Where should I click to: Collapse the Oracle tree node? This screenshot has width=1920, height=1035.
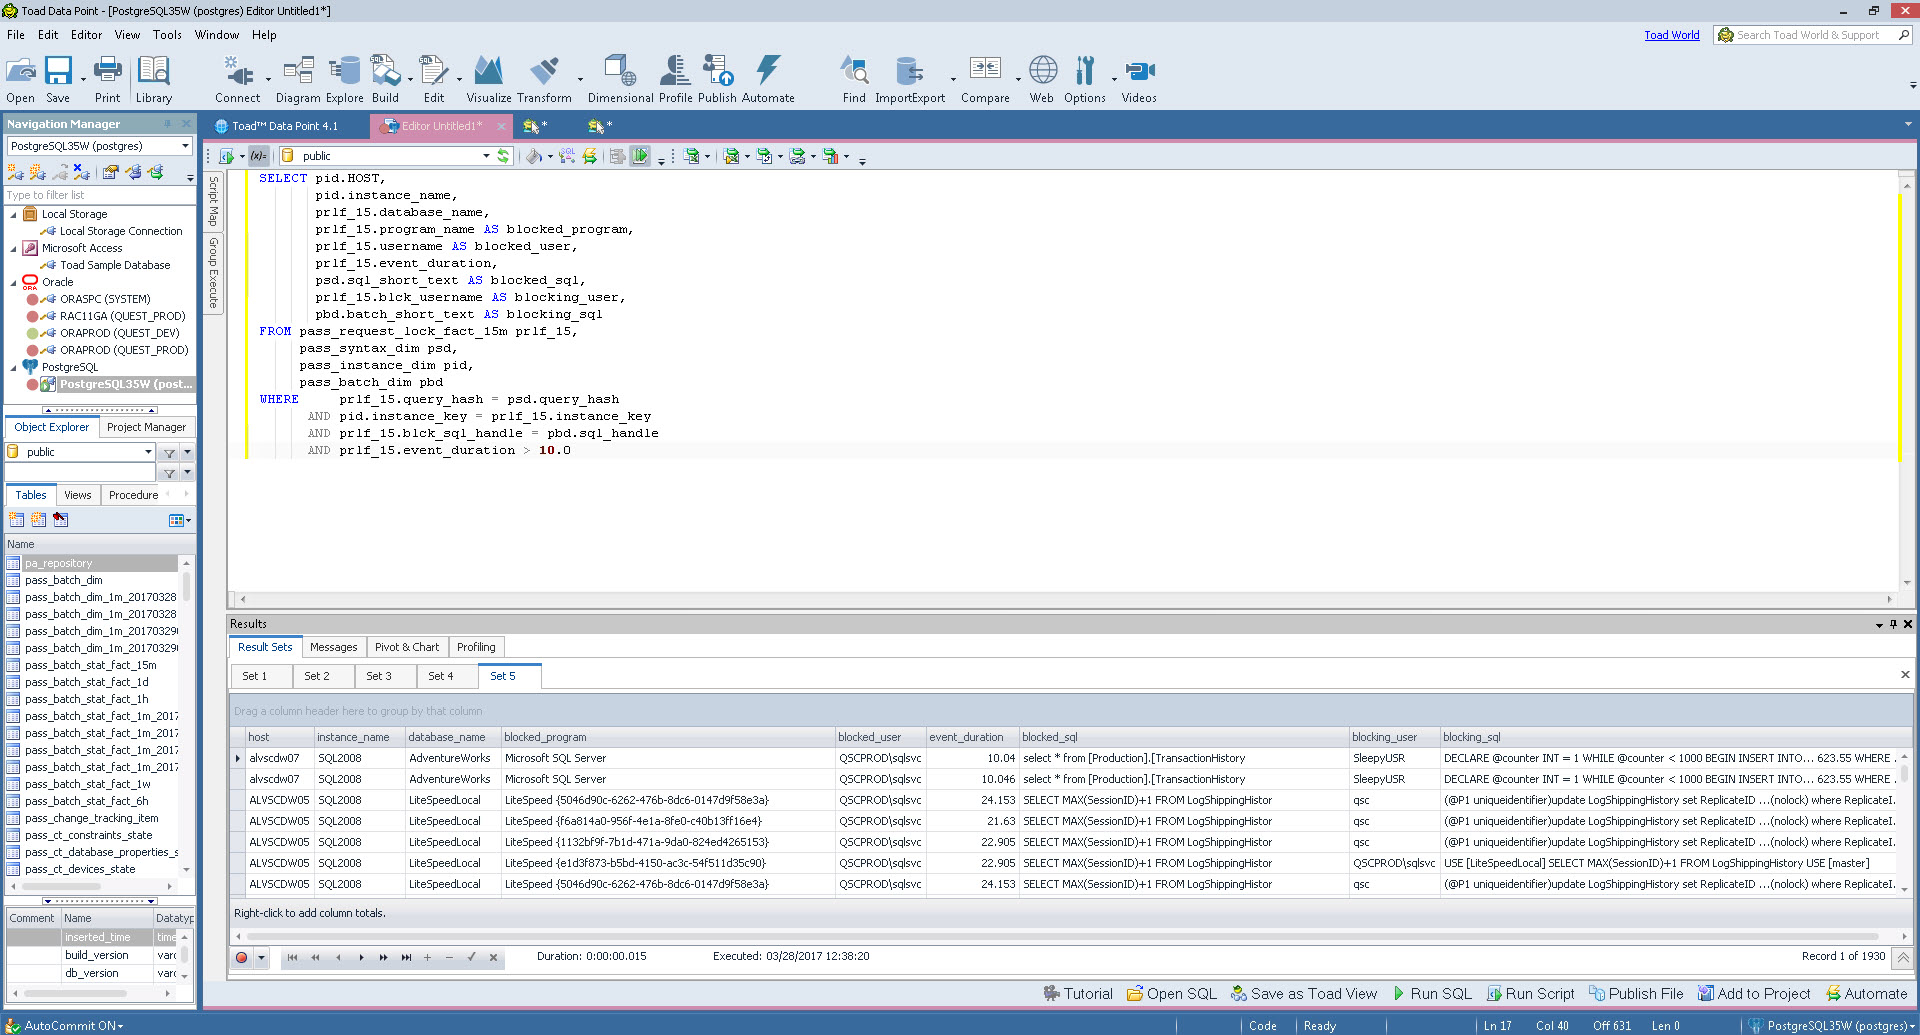(13, 282)
